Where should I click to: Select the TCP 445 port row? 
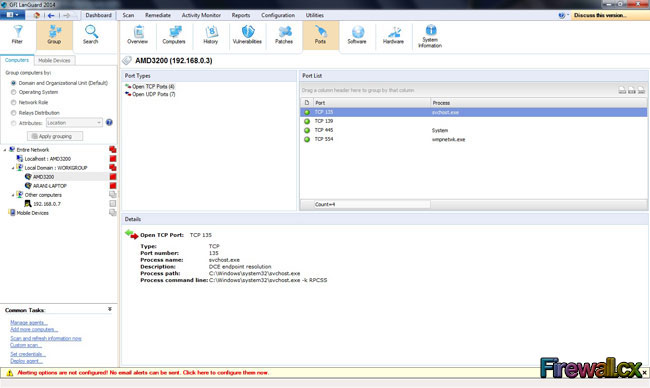(x=473, y=130)
